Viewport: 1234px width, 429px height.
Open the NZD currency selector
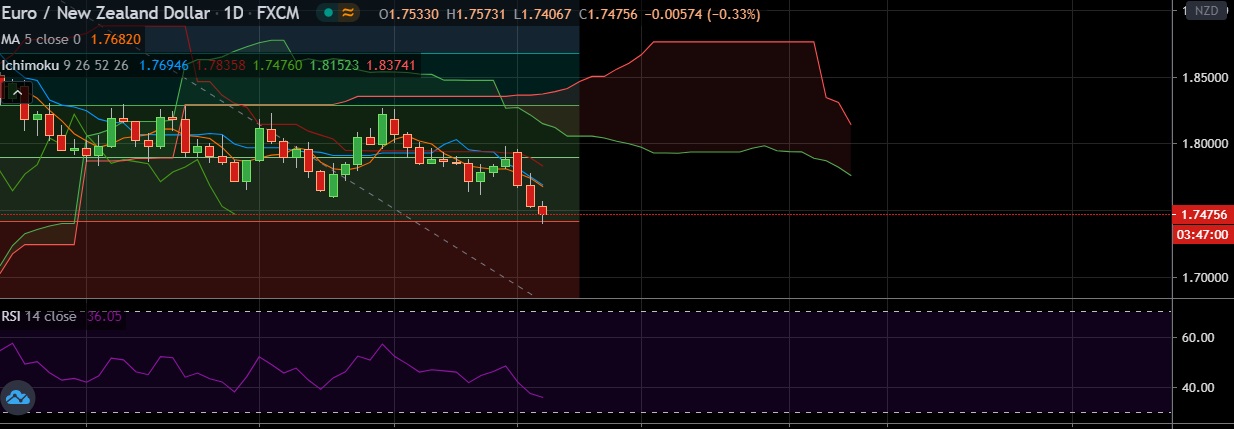[x=1208, y=11]
